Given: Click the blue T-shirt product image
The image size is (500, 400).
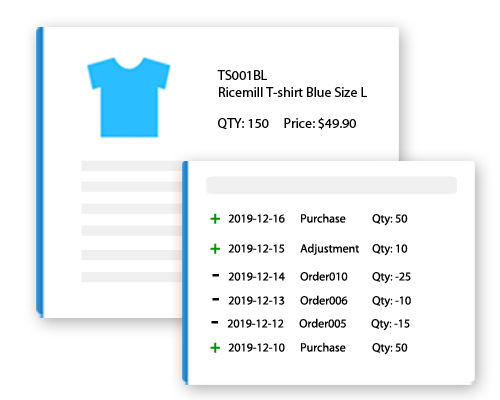Looking at the screenshot, I should point(129,97).
